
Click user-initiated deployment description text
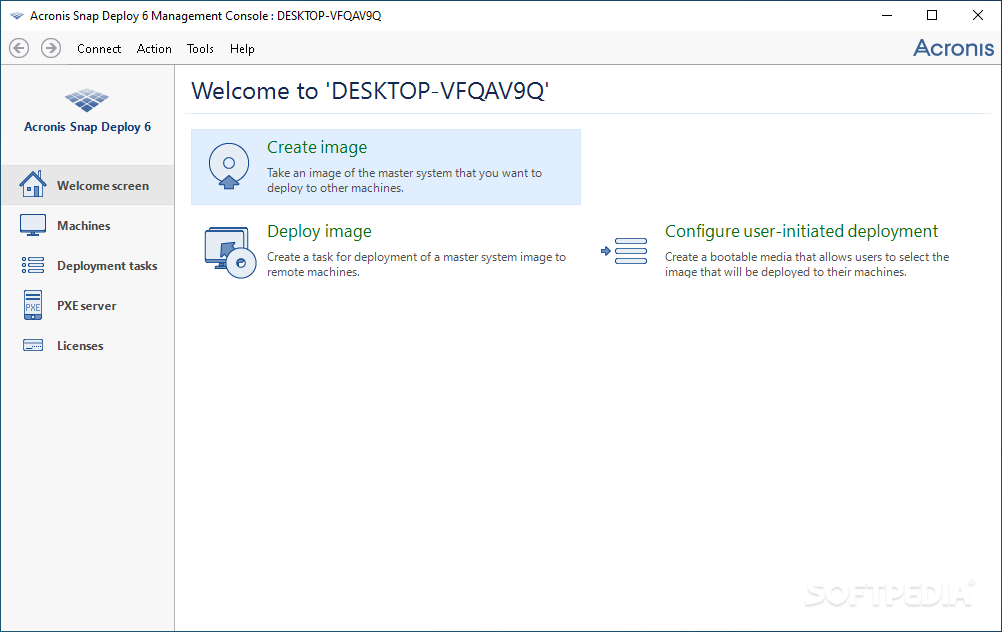coord(806,264)
